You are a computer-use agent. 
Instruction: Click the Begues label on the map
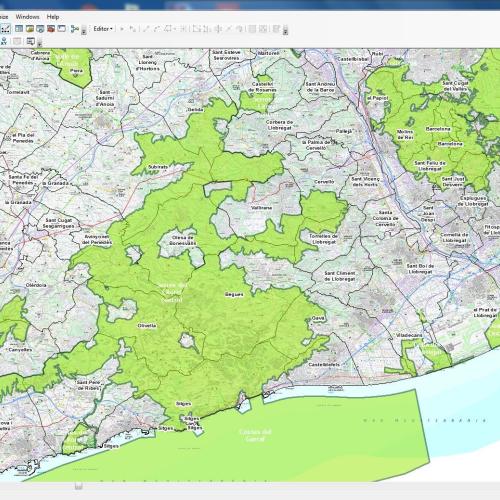click(x=234, y=294)
